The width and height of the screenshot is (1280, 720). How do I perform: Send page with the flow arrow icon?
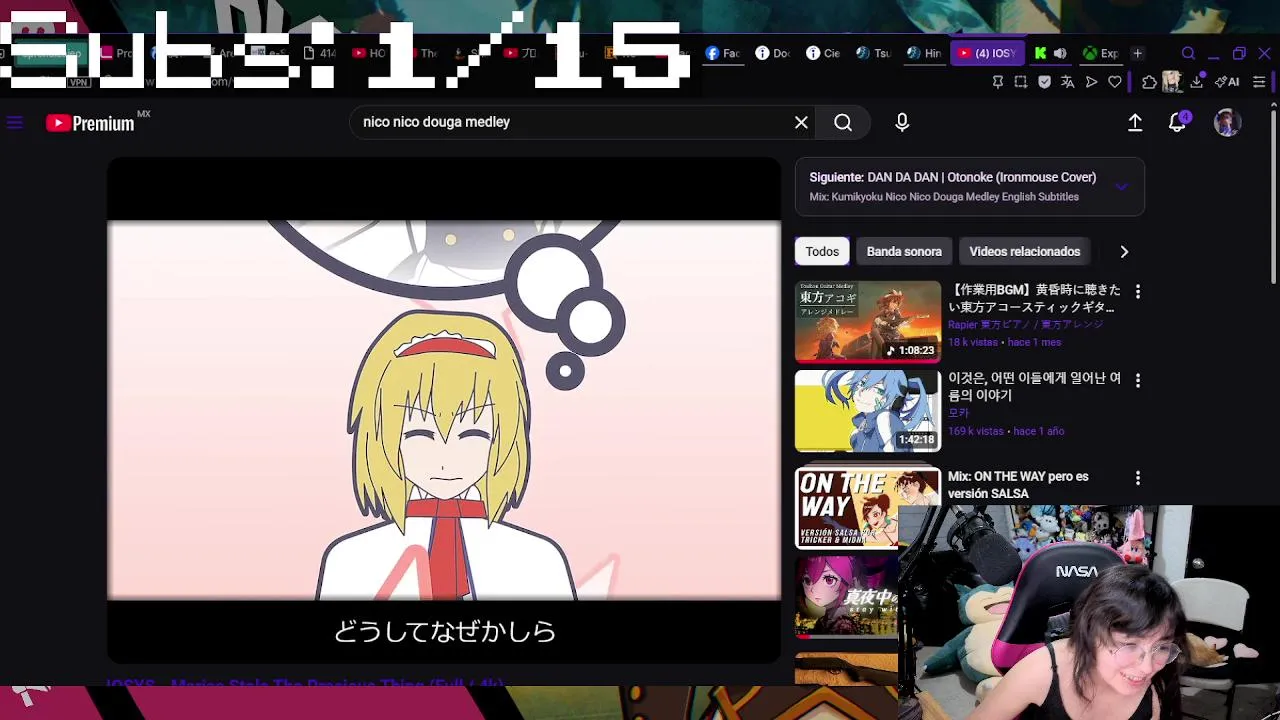pos(1092,82)
